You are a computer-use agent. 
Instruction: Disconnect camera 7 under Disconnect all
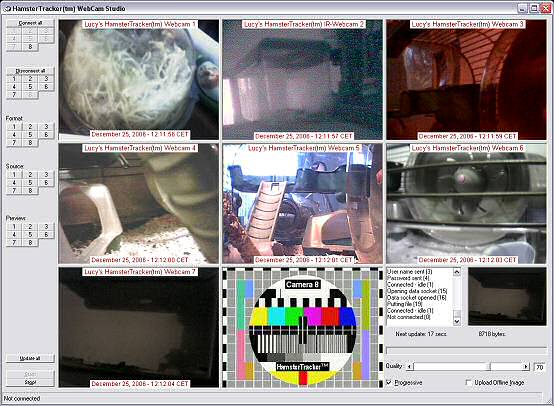click(x=14, y=94)
